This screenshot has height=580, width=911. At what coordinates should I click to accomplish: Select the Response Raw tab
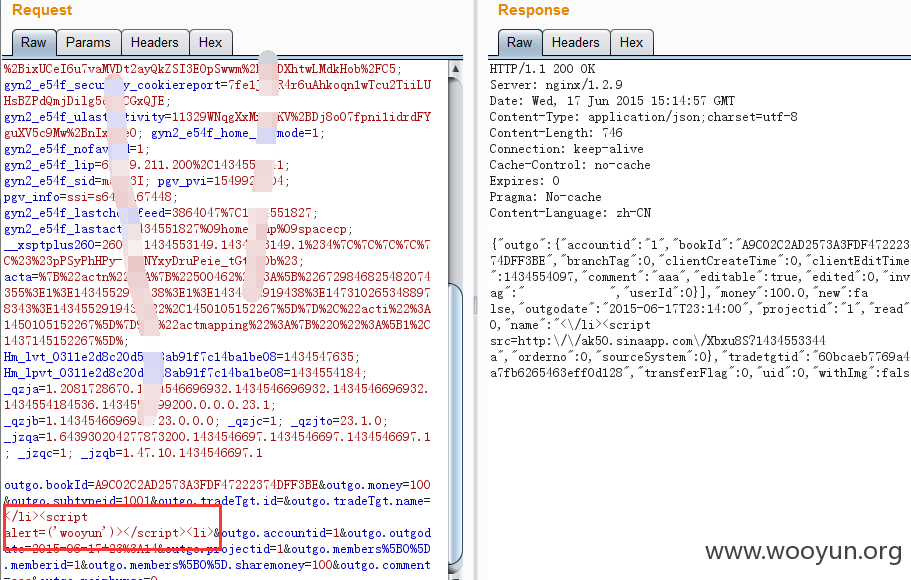click(519, 42)
